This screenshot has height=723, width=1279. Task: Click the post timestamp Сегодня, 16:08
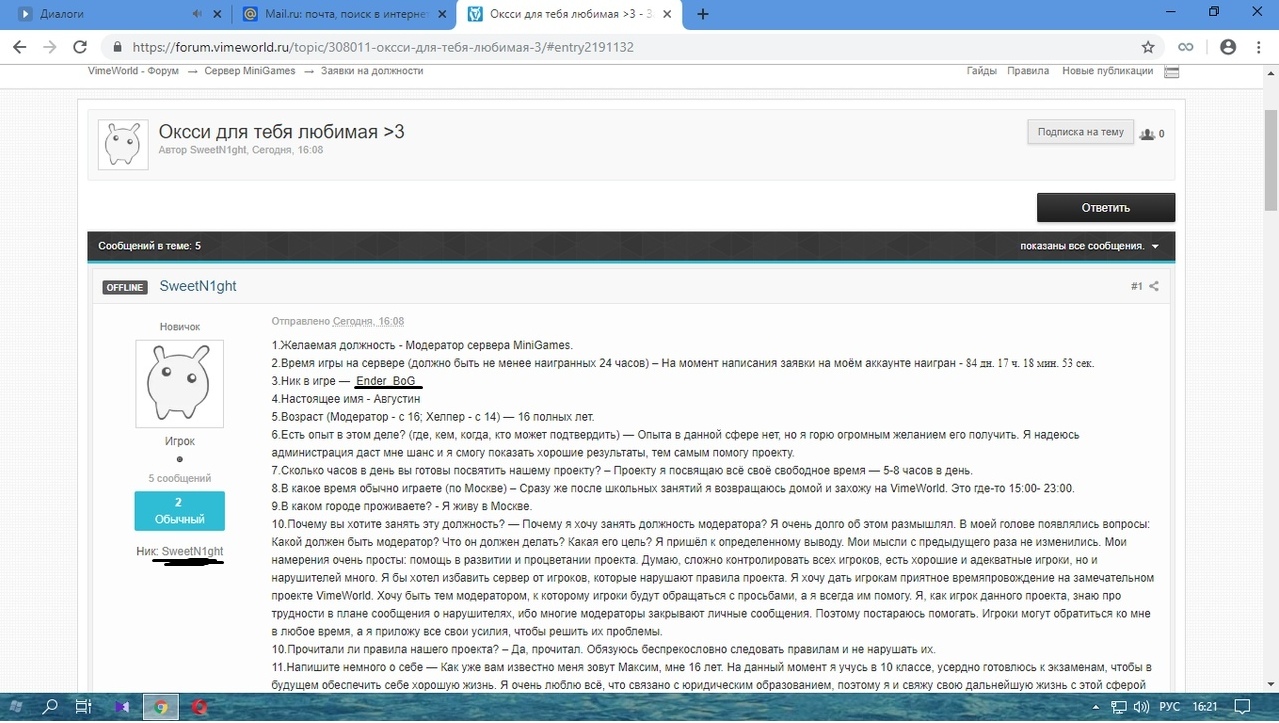[x=369, y=321]
